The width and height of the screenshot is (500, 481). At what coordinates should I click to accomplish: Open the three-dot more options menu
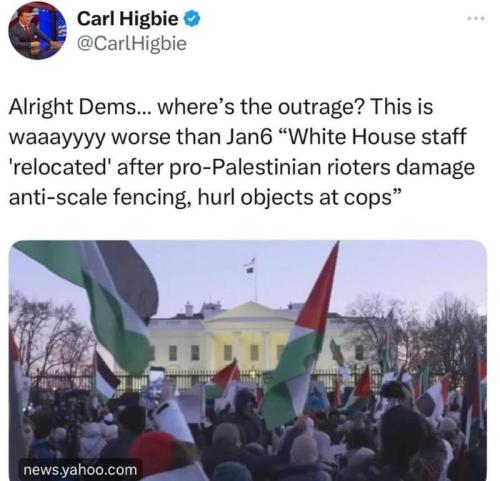tap(476, 19)
